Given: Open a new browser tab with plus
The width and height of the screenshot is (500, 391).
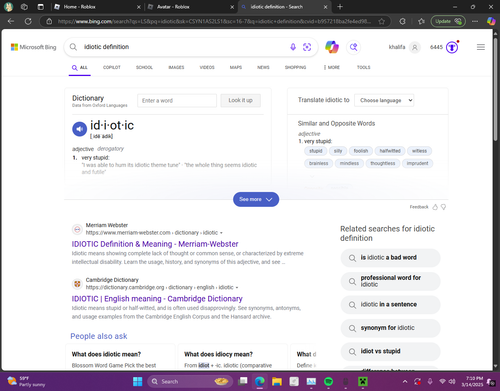Looking at the screenshot, I should point(340,7).
